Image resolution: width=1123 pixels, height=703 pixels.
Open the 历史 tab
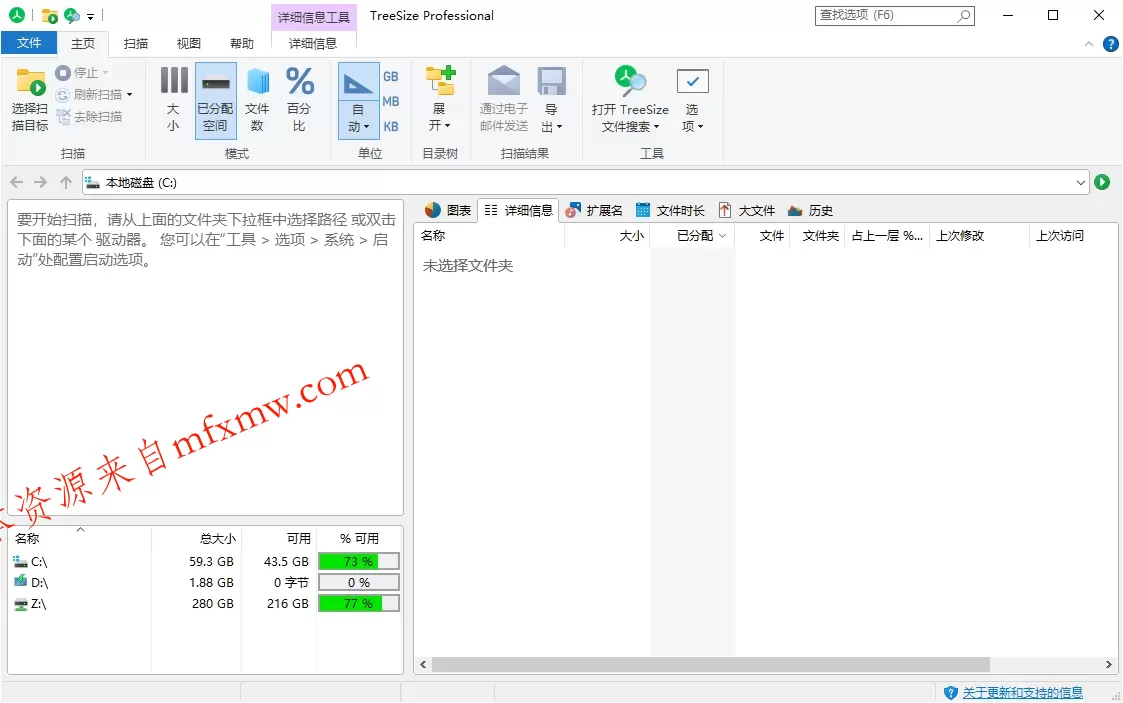pyautogui.click(x=810, y=210)
